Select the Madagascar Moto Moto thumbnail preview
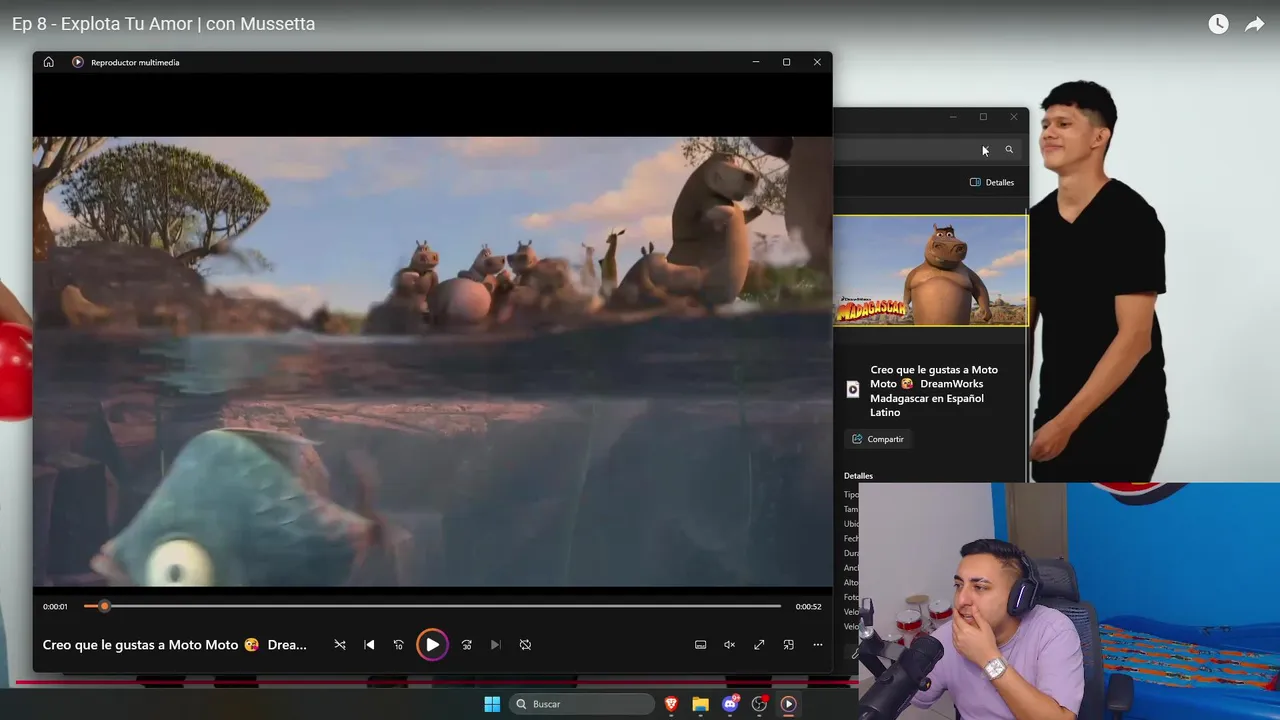Viewport: 1280px width, 720px height. tap(930, 271)
